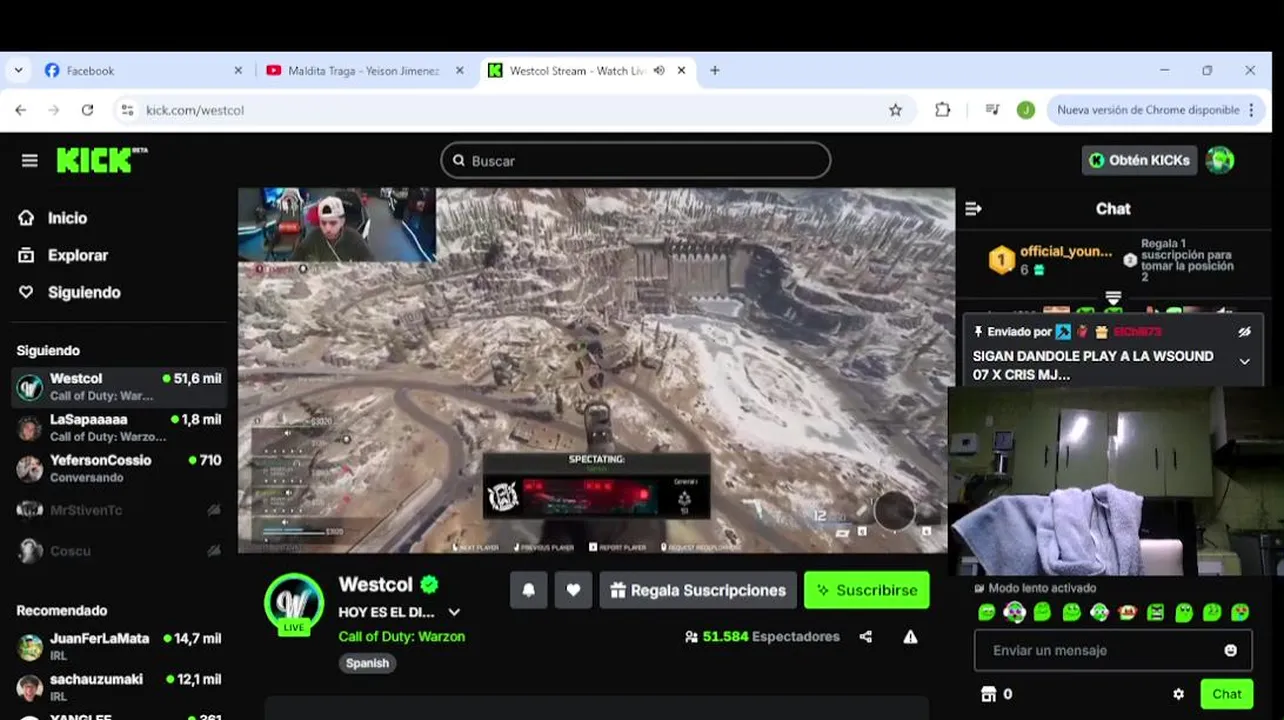Go back in the browser
Image resolution: width=1284 pixels, height=720 pixels.
(21, 110)
